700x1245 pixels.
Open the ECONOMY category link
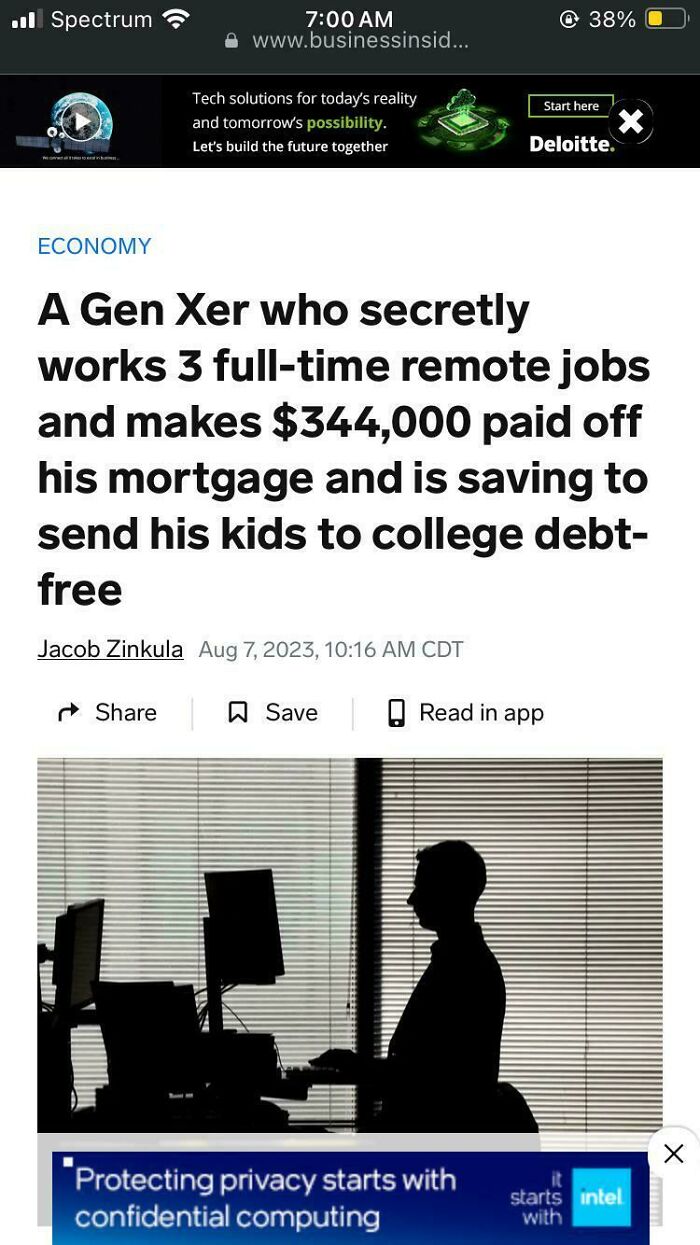pos(94,246)
